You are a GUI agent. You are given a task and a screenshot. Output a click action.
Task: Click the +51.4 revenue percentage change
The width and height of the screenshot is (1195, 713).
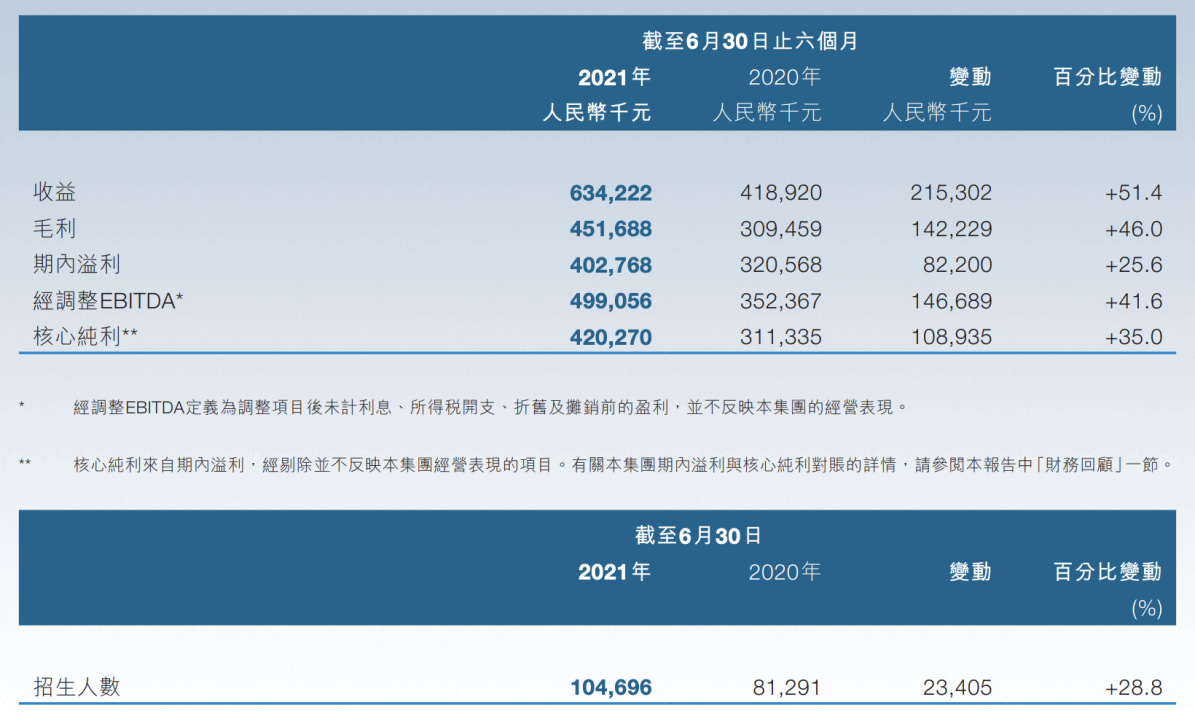click(1133, 193)
